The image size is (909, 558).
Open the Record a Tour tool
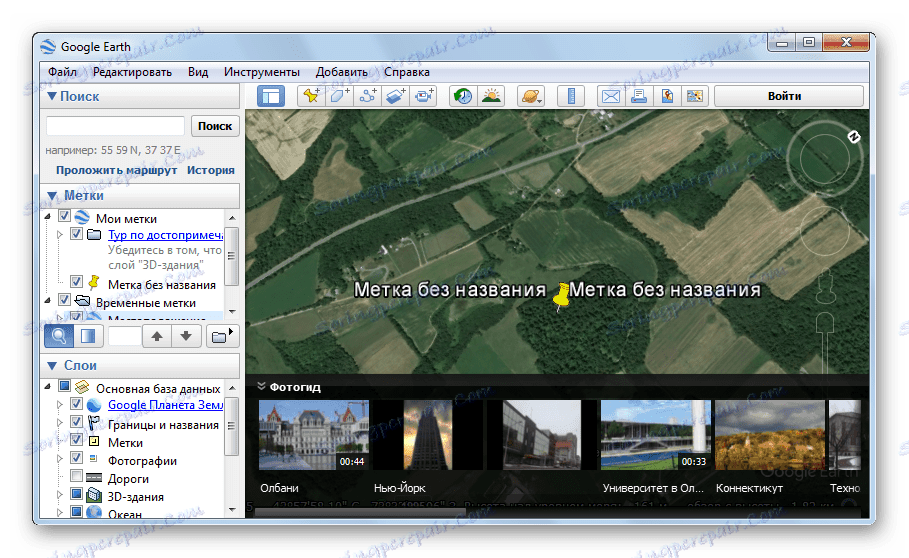click(424, 97)
